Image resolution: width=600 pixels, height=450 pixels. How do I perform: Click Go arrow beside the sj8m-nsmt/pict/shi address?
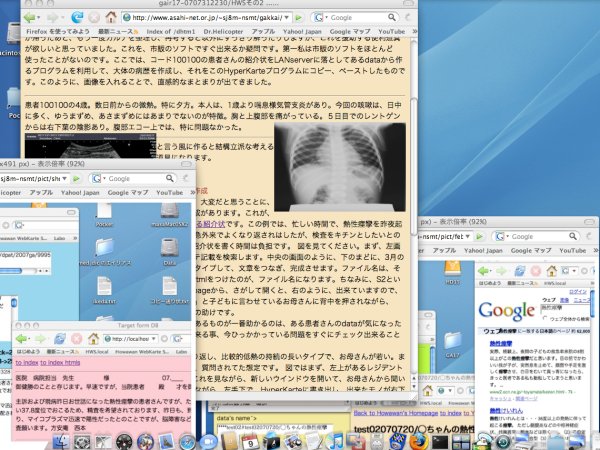pyautogui.click(x=76, y=179)
